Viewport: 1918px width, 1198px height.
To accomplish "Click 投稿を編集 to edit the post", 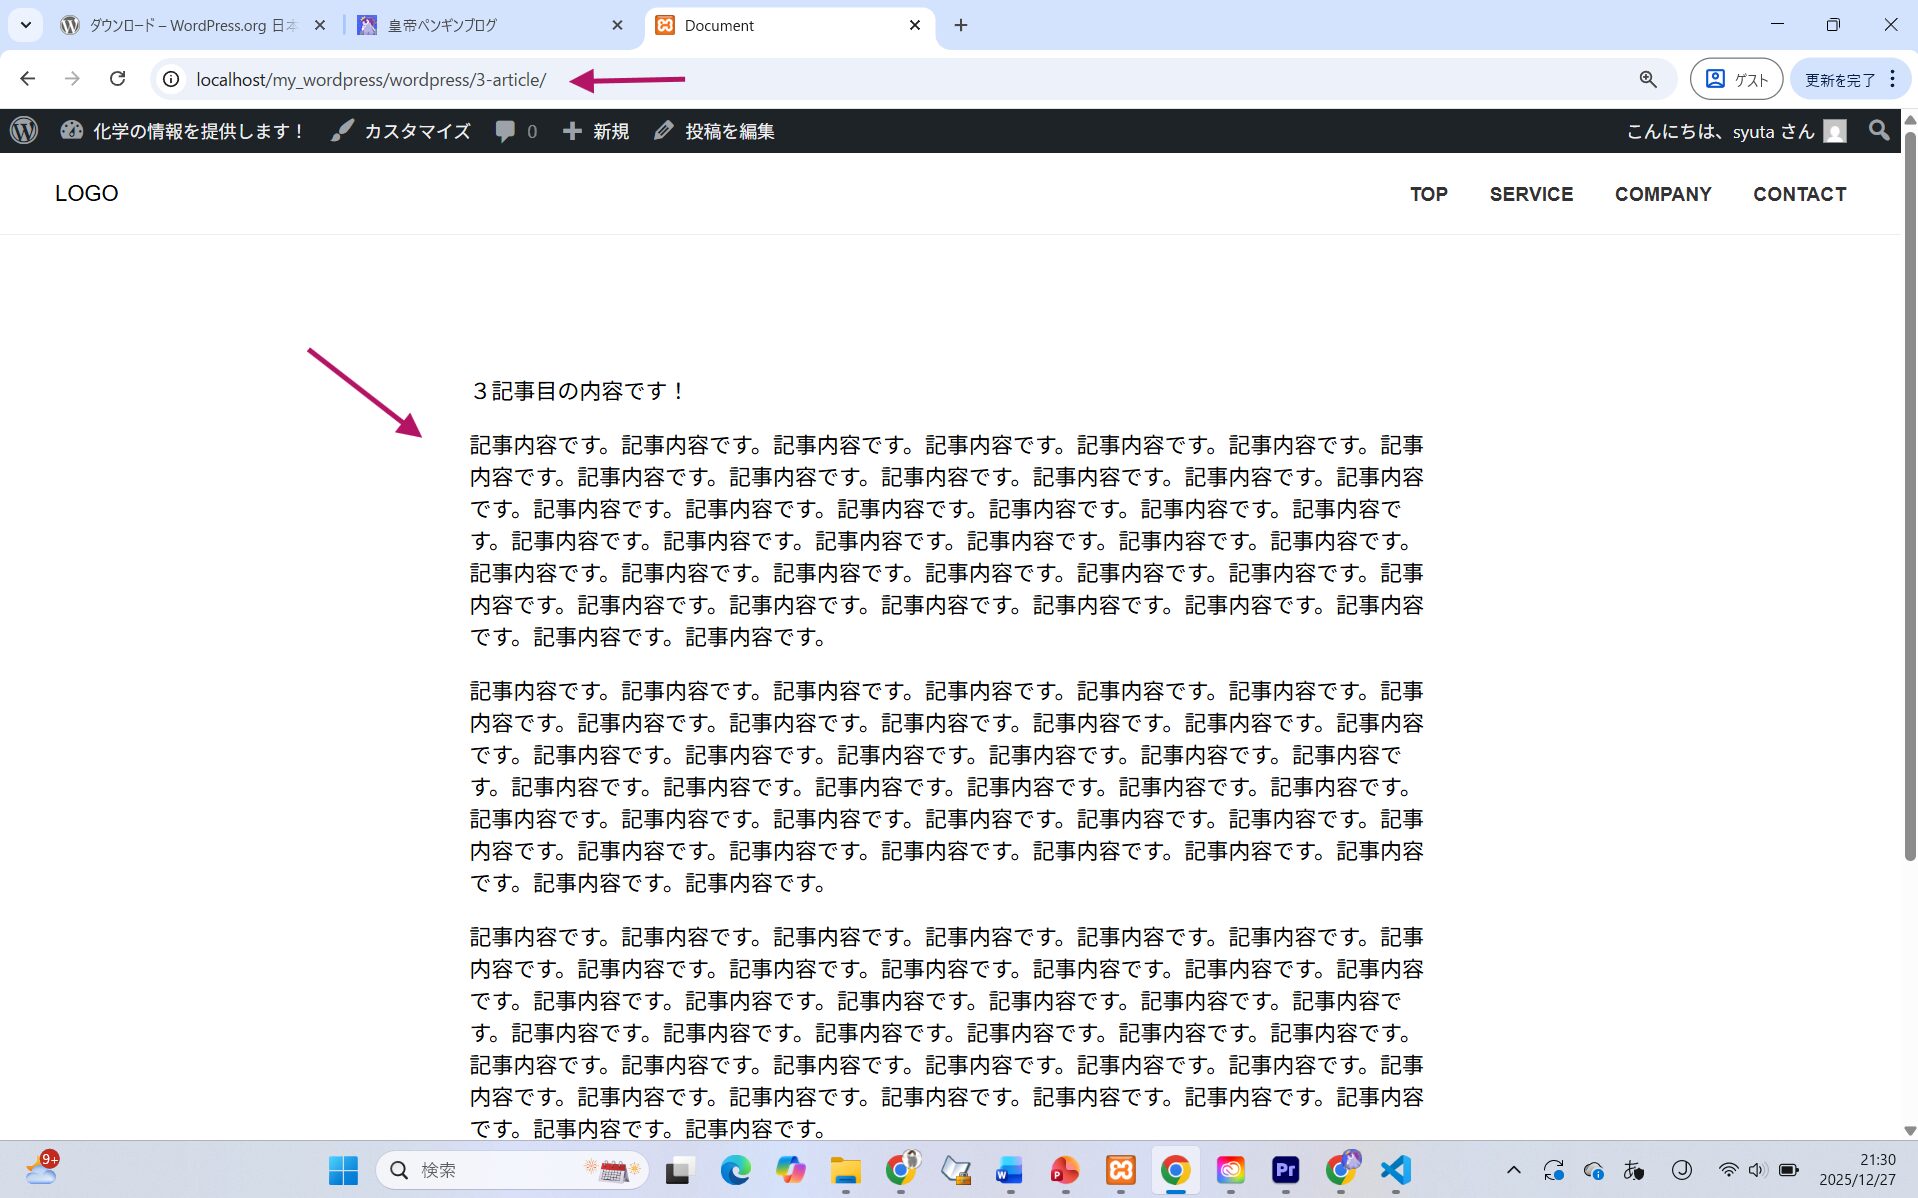I will pos(715,131).
